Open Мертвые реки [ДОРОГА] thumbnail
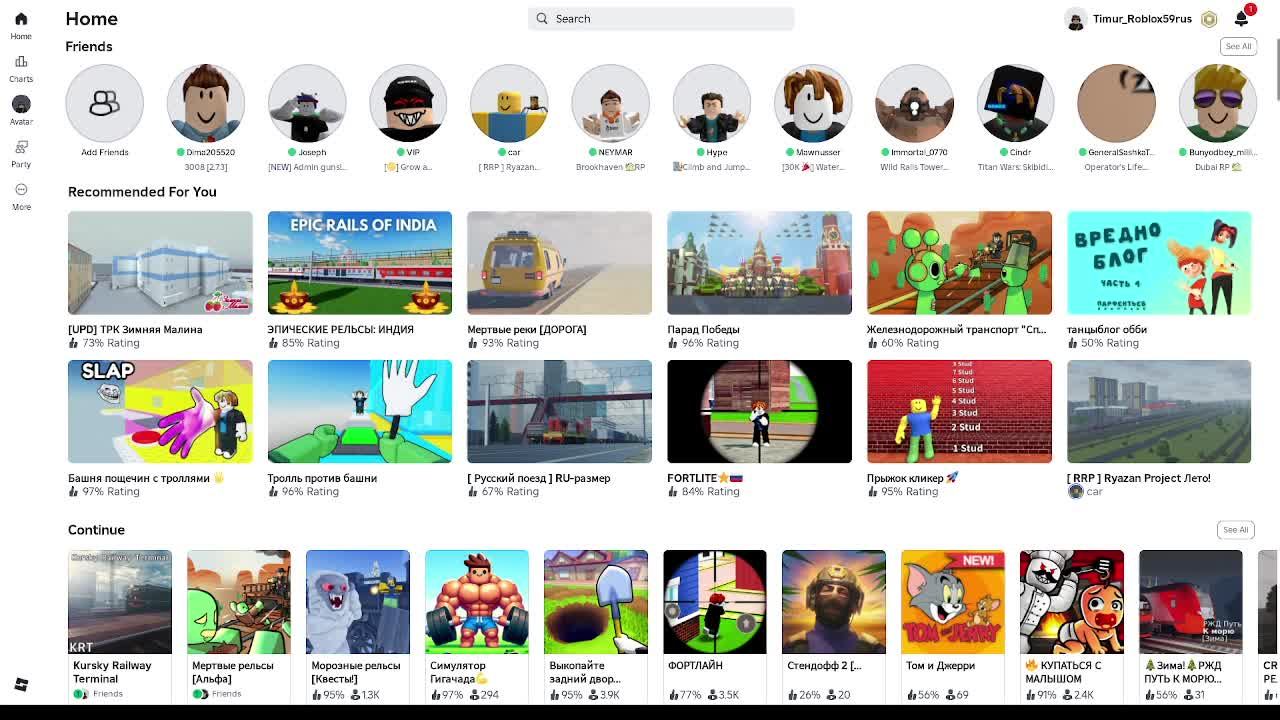Viewport: 1280px width, 720px height. point(559,262)
